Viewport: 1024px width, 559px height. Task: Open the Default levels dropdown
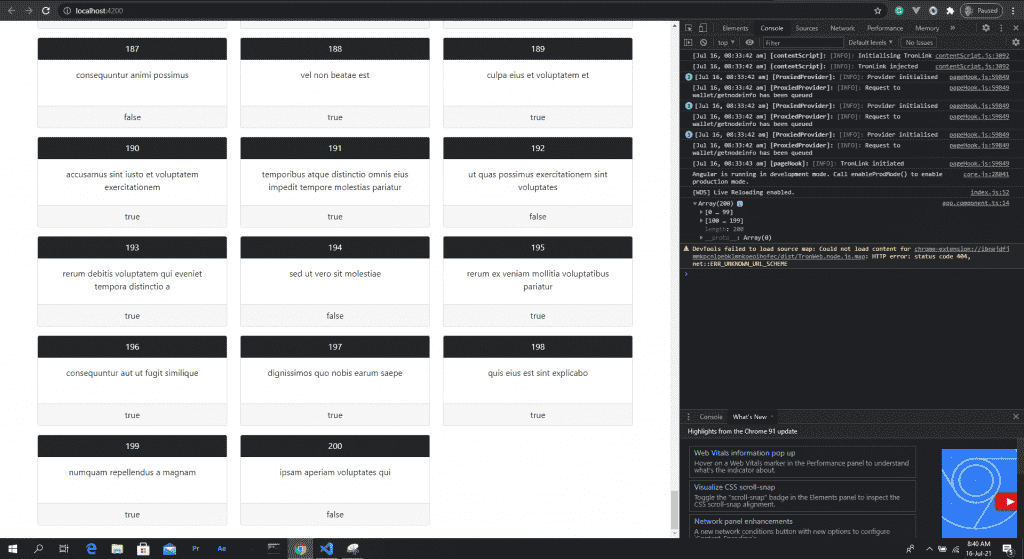point(870,43)
